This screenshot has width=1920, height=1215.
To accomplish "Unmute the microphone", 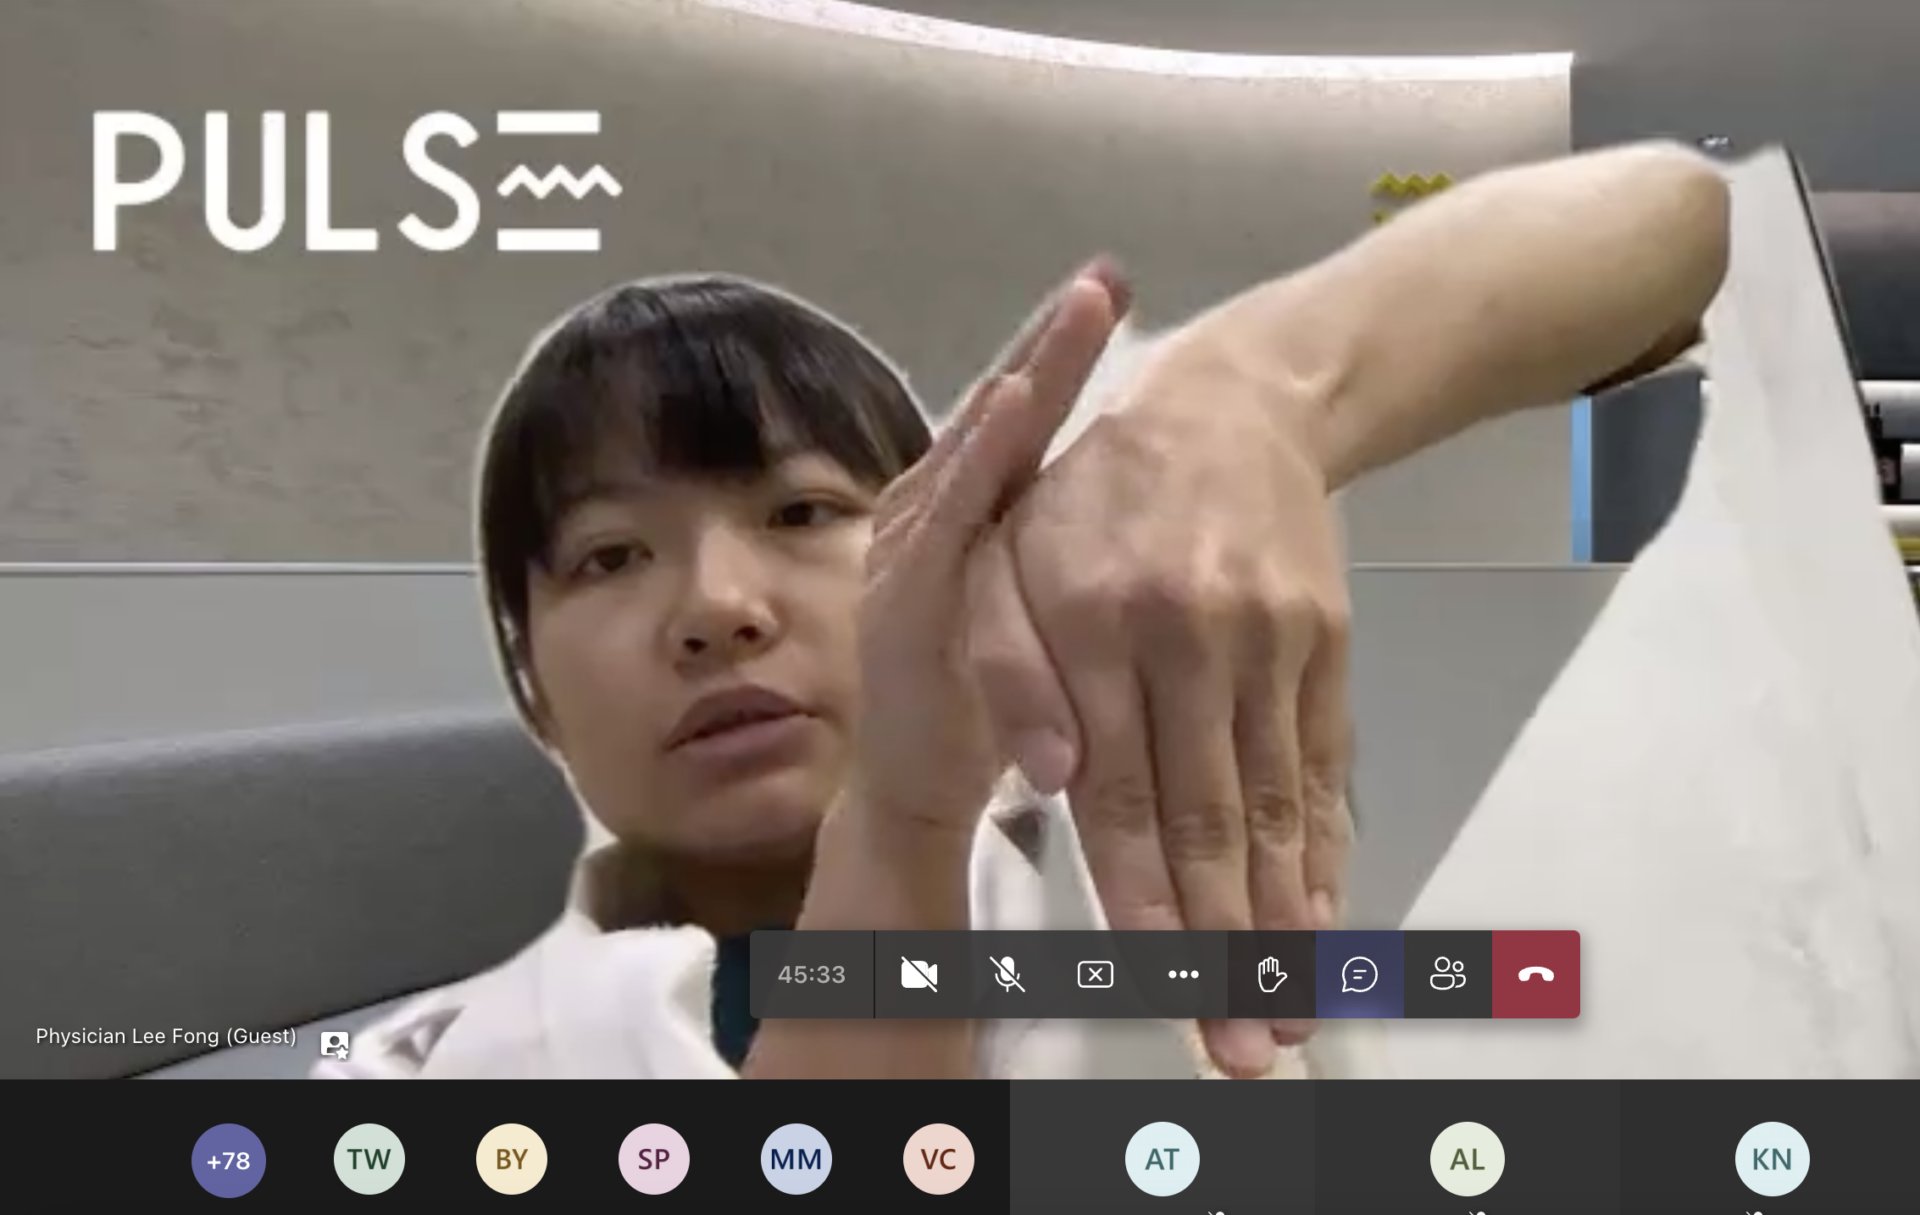I will click(1007, 974).
